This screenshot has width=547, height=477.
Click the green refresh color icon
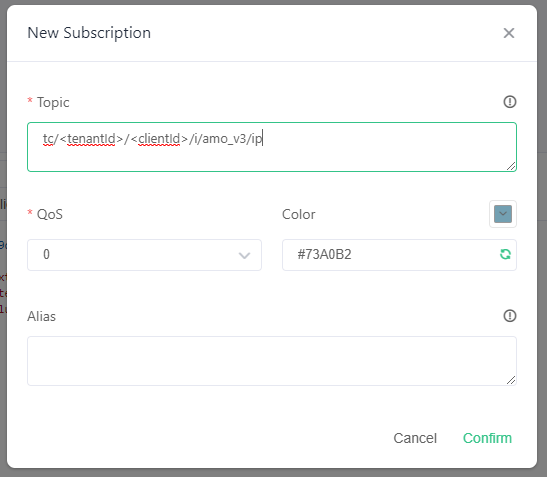(x=505, y=254)
